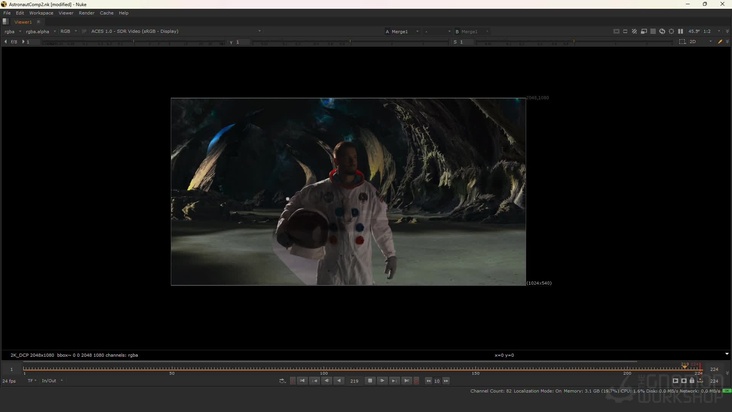732x412 pixels.
Task: Adjust the viewer gain slider
Action: (x=134, y=42)
